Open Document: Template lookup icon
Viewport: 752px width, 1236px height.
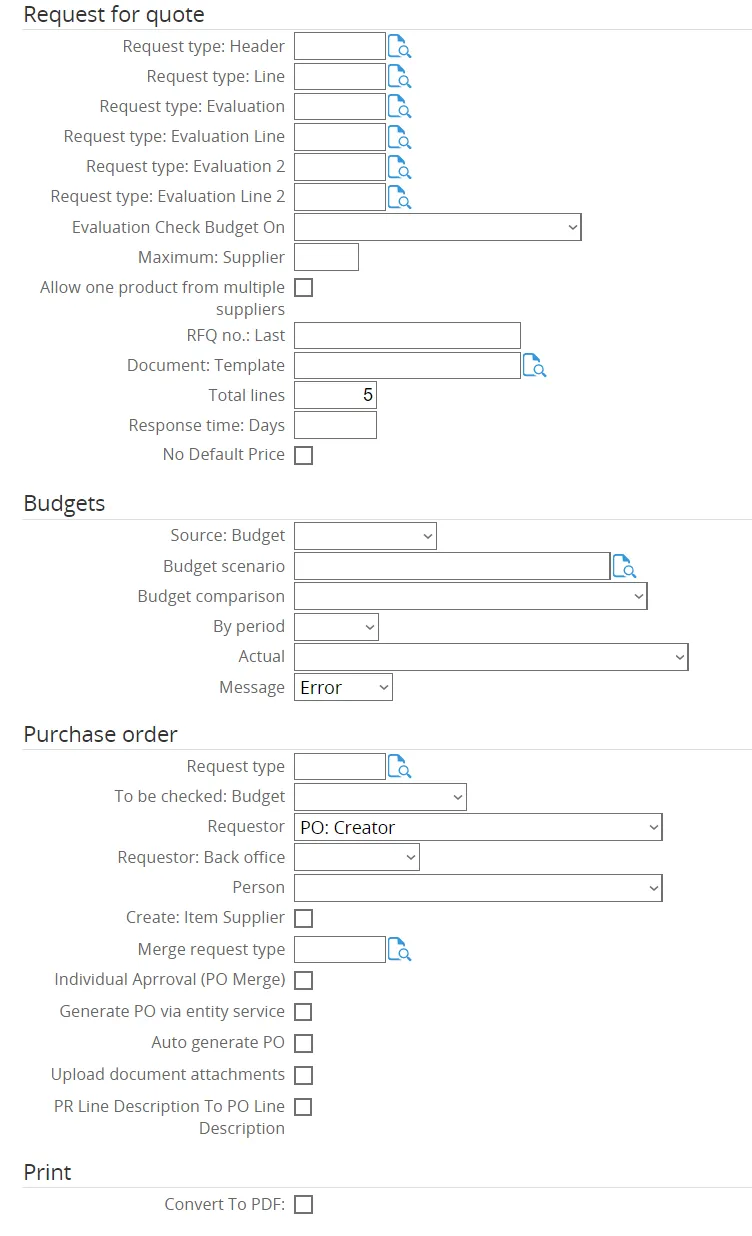point(534,366)
